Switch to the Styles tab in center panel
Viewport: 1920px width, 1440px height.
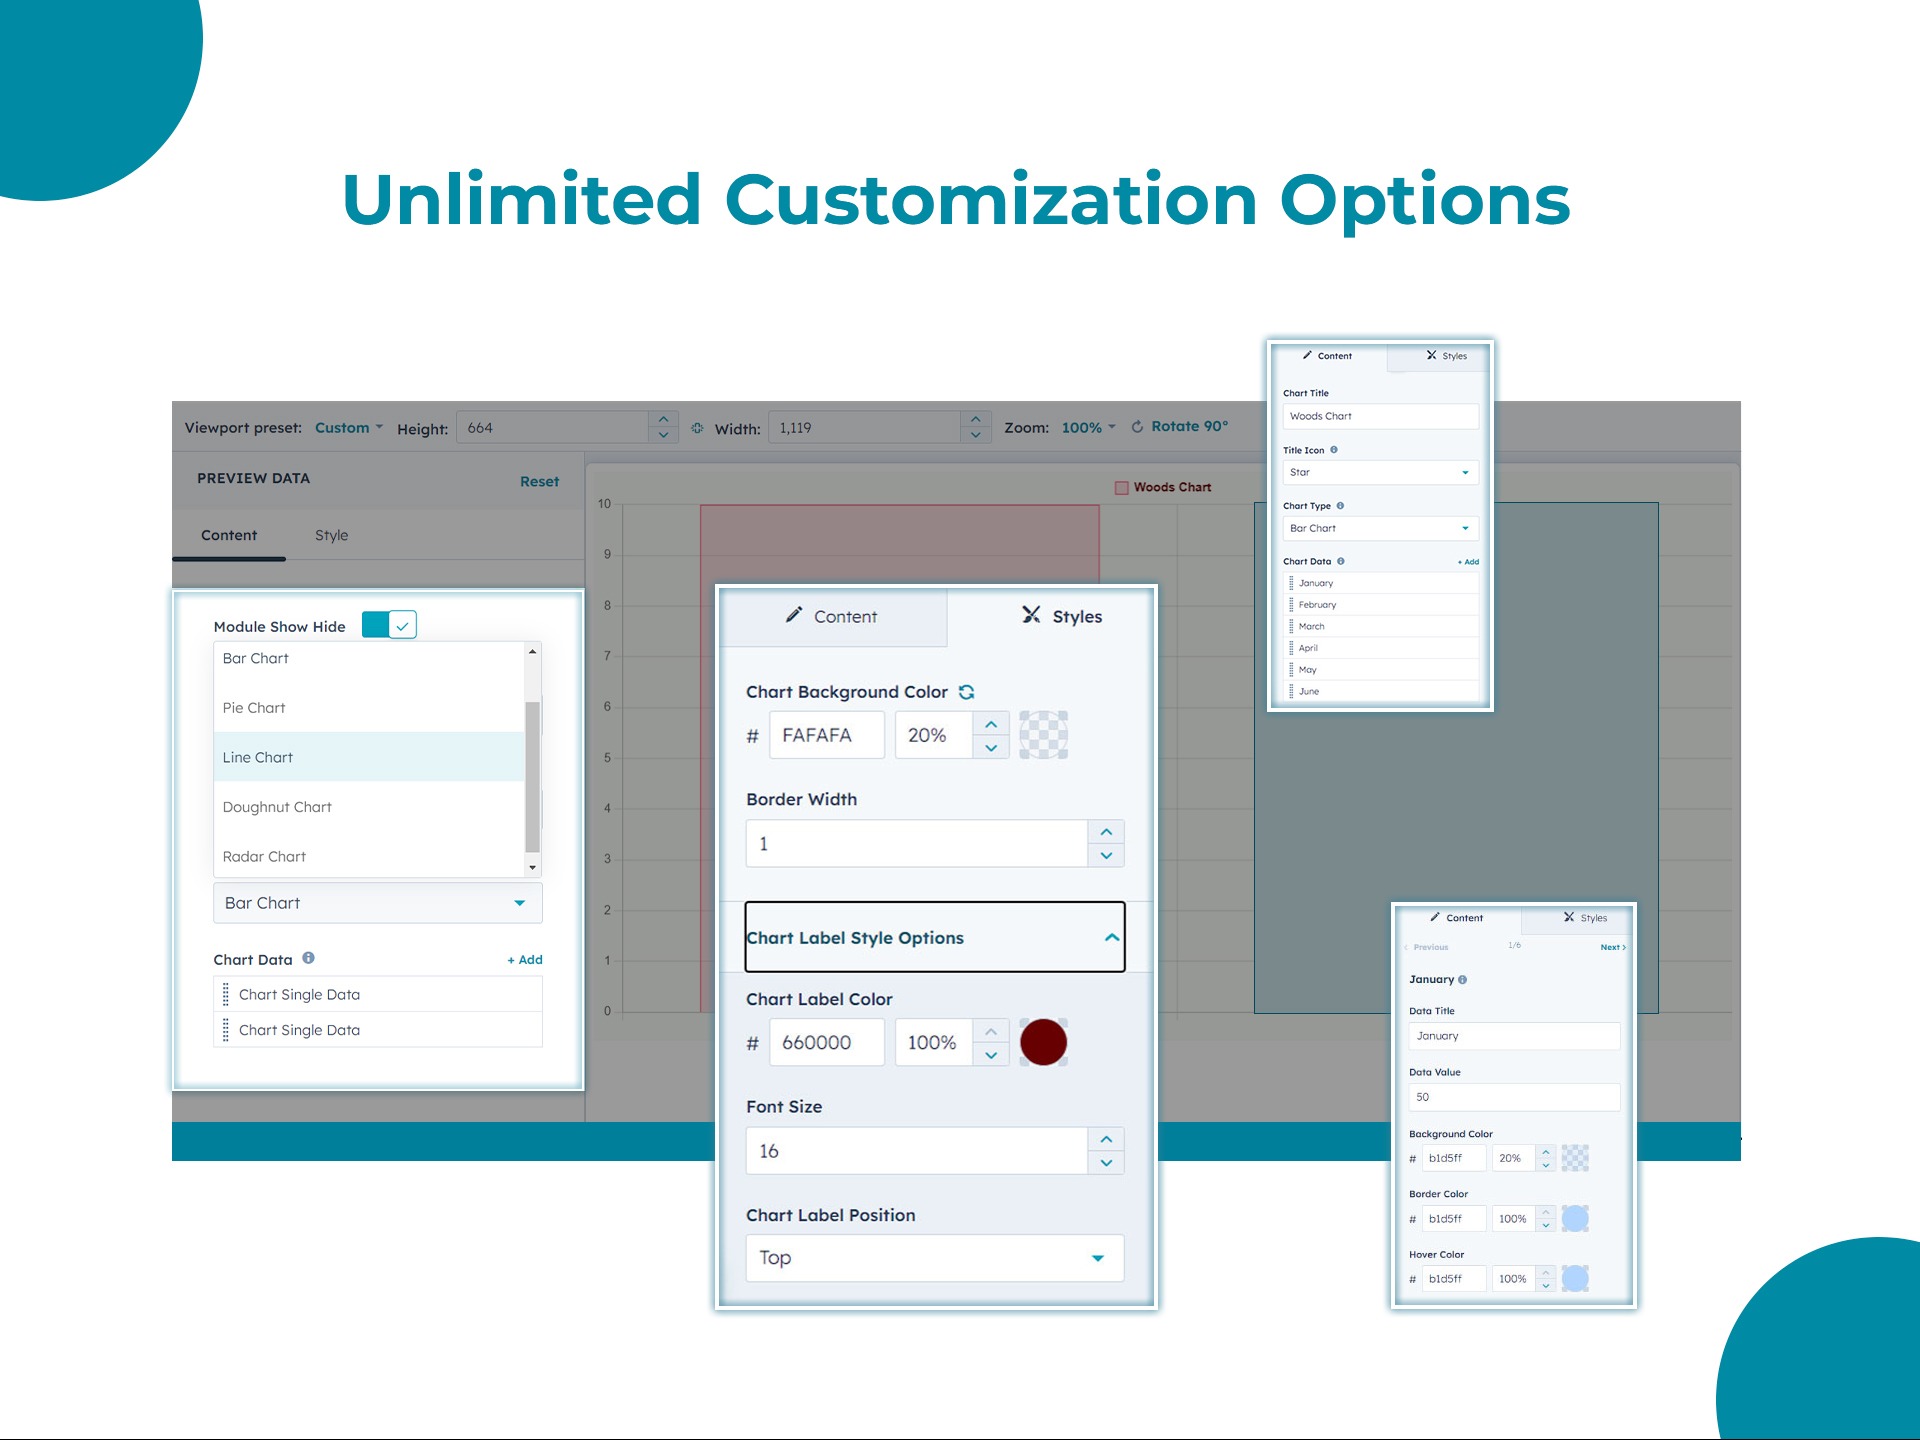(x=1061, y=617)
